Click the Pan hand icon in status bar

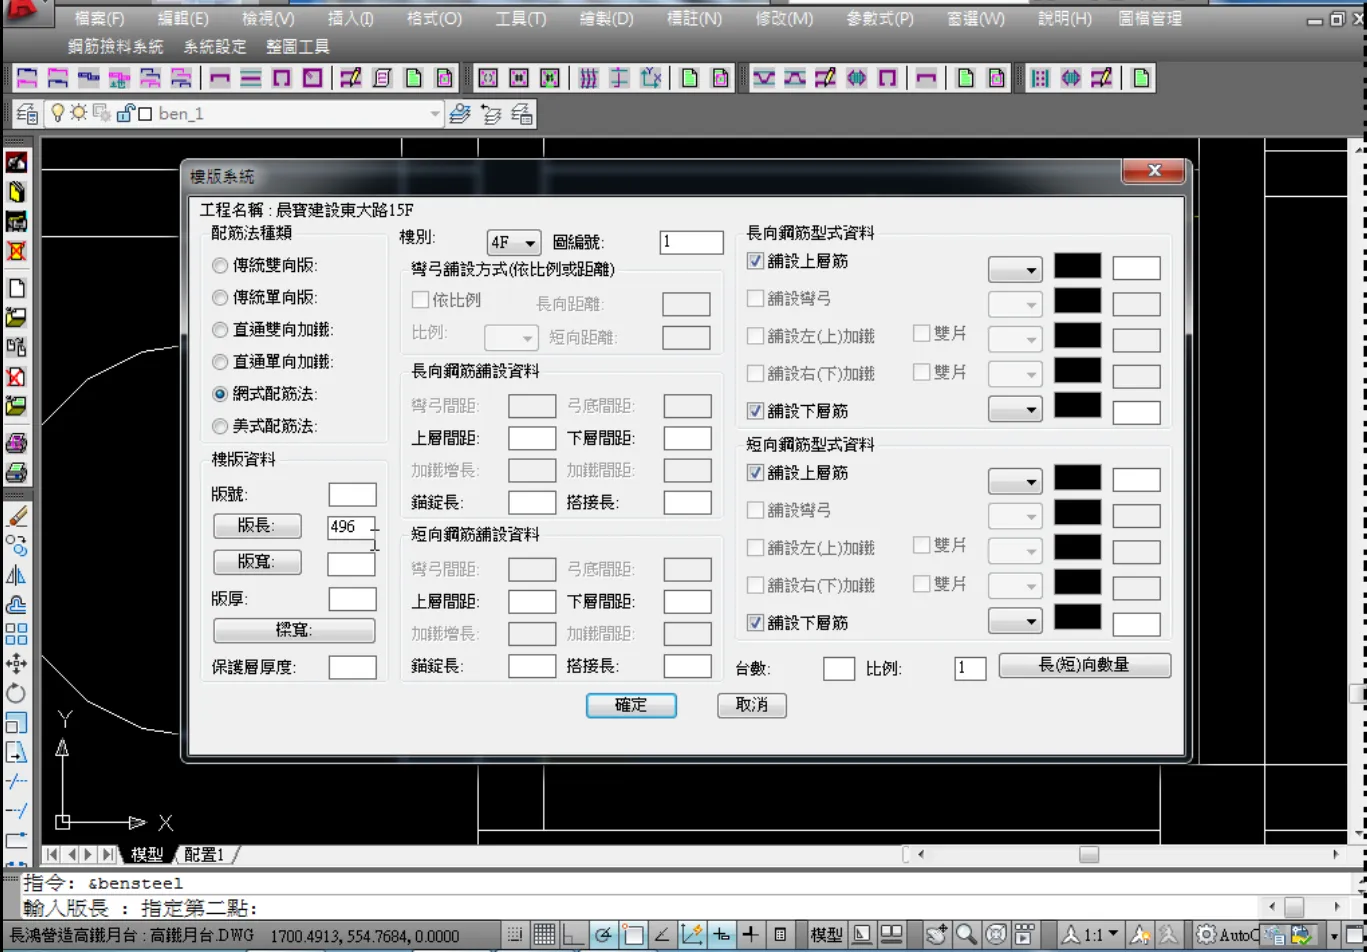click(x=937, y=934)
